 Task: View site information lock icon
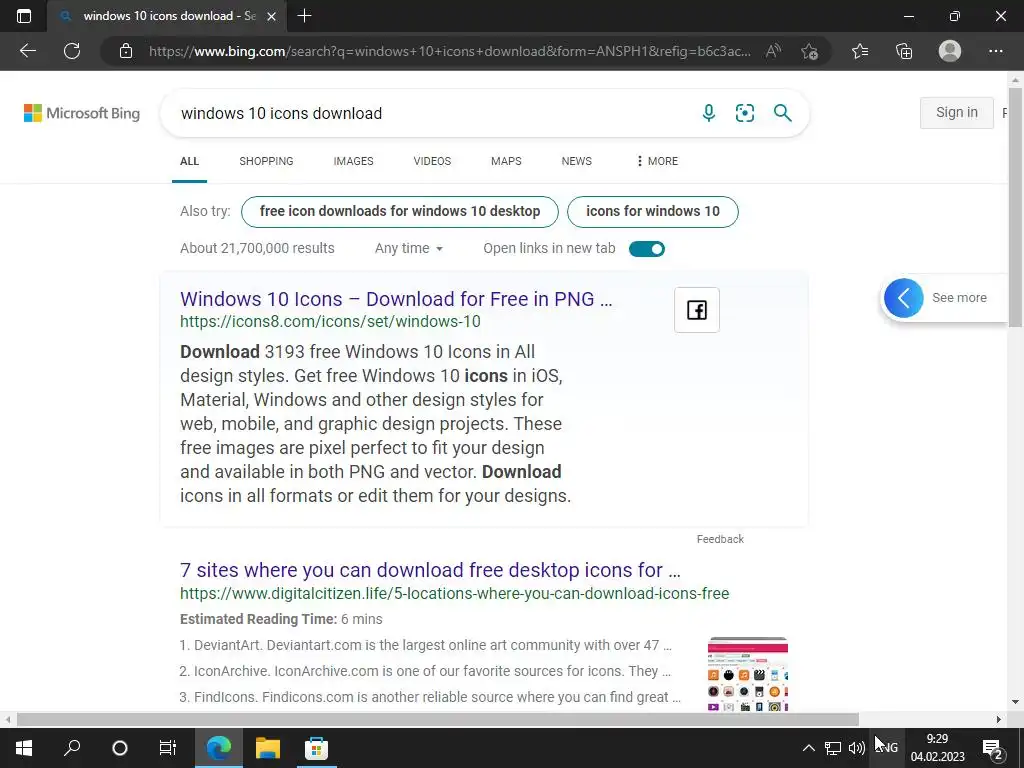click(x=126, y=51)
